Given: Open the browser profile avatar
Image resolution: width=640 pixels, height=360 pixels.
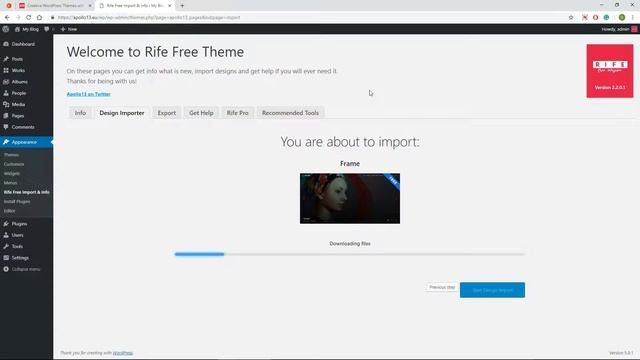Looking at the screenshot, I should click(622, 18).
